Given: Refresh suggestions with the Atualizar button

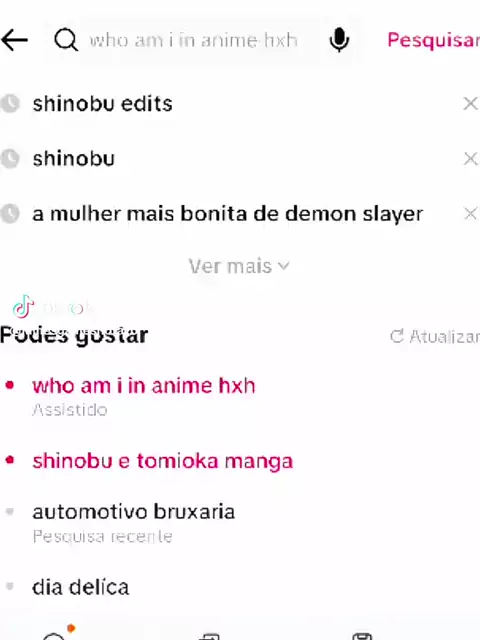Looking at the screenshot, I should 435,336.
